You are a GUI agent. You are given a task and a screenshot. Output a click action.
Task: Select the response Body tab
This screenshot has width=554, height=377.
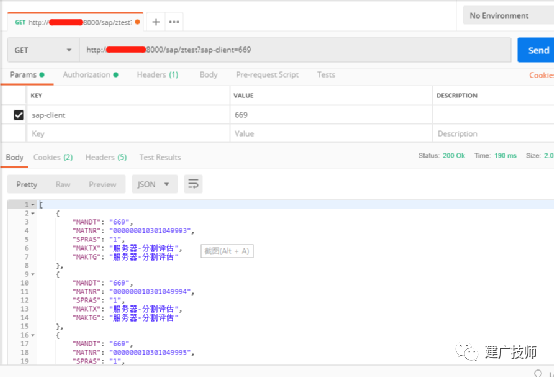(x=14, y=157)
